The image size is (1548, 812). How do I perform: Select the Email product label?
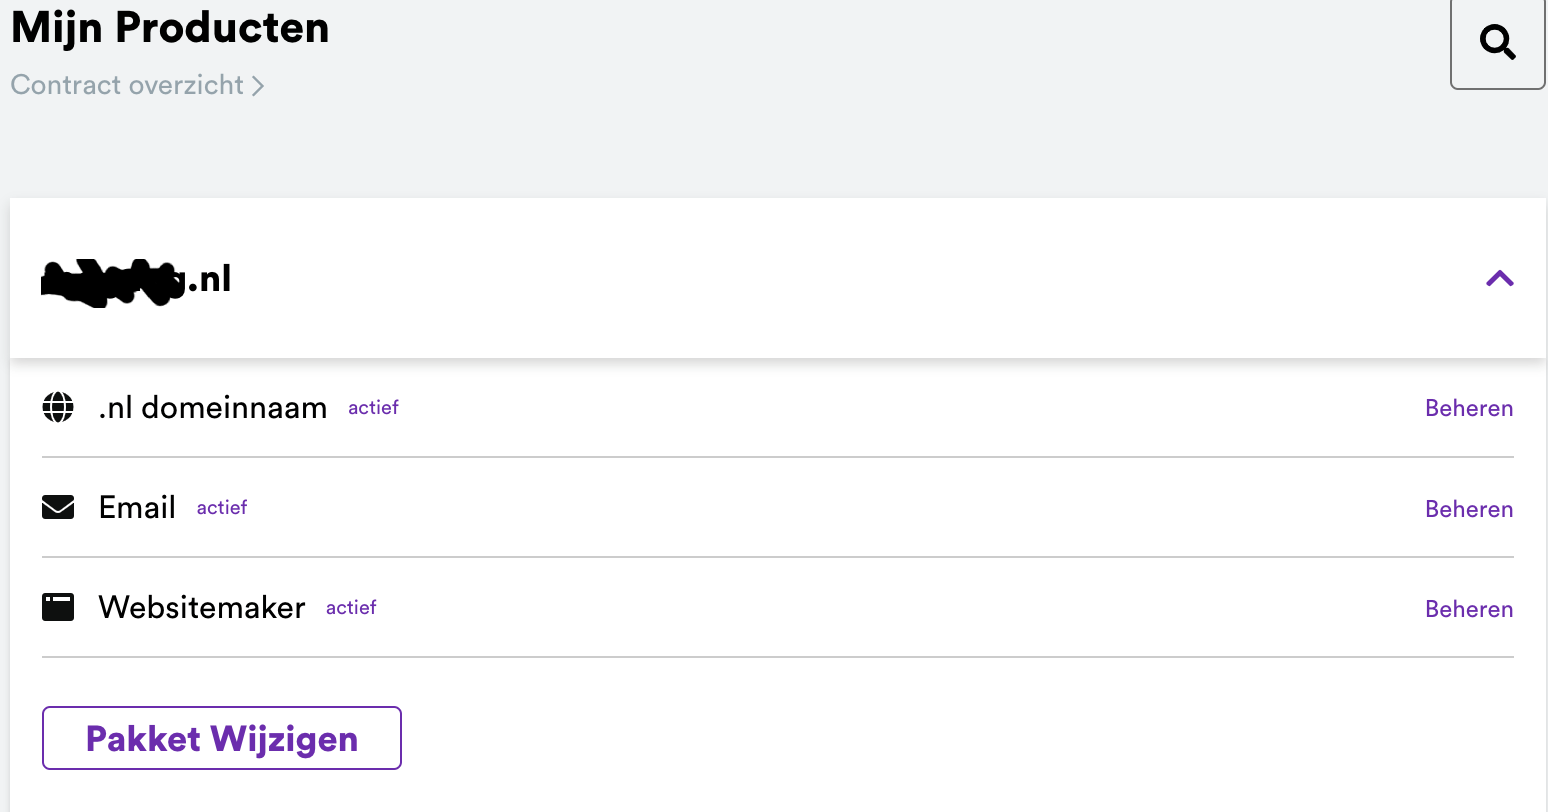137,508
